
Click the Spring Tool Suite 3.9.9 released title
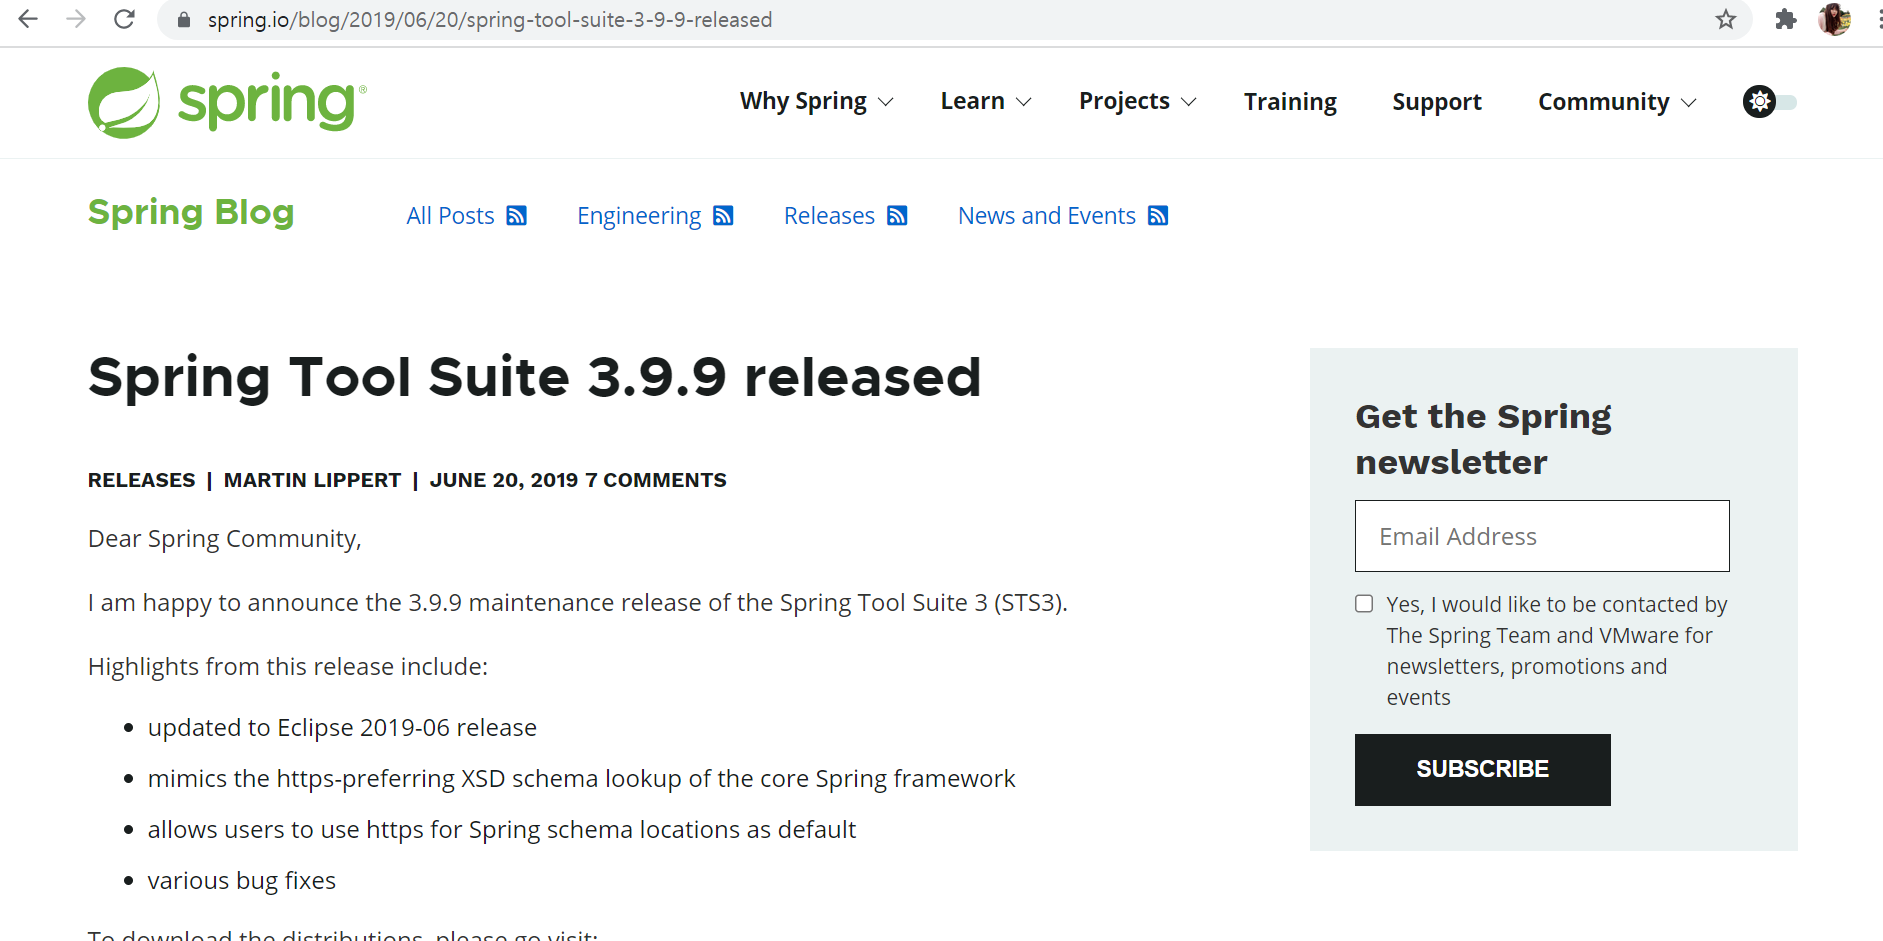(535, 377)
